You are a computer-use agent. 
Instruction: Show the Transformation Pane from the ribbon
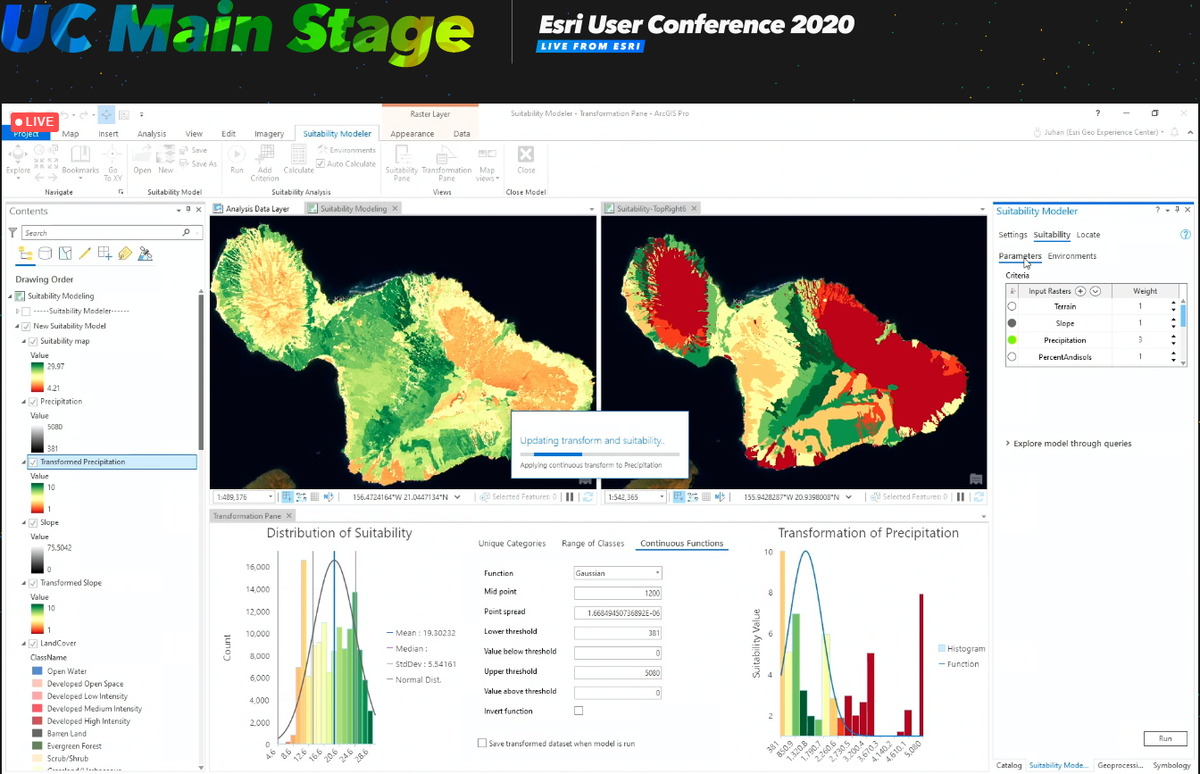446,163
